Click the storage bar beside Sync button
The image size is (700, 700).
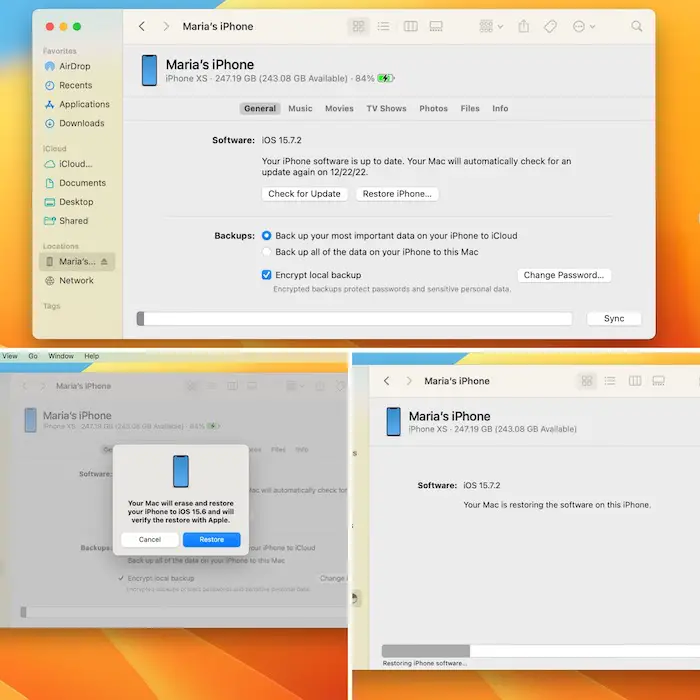(x=354, y=319)
